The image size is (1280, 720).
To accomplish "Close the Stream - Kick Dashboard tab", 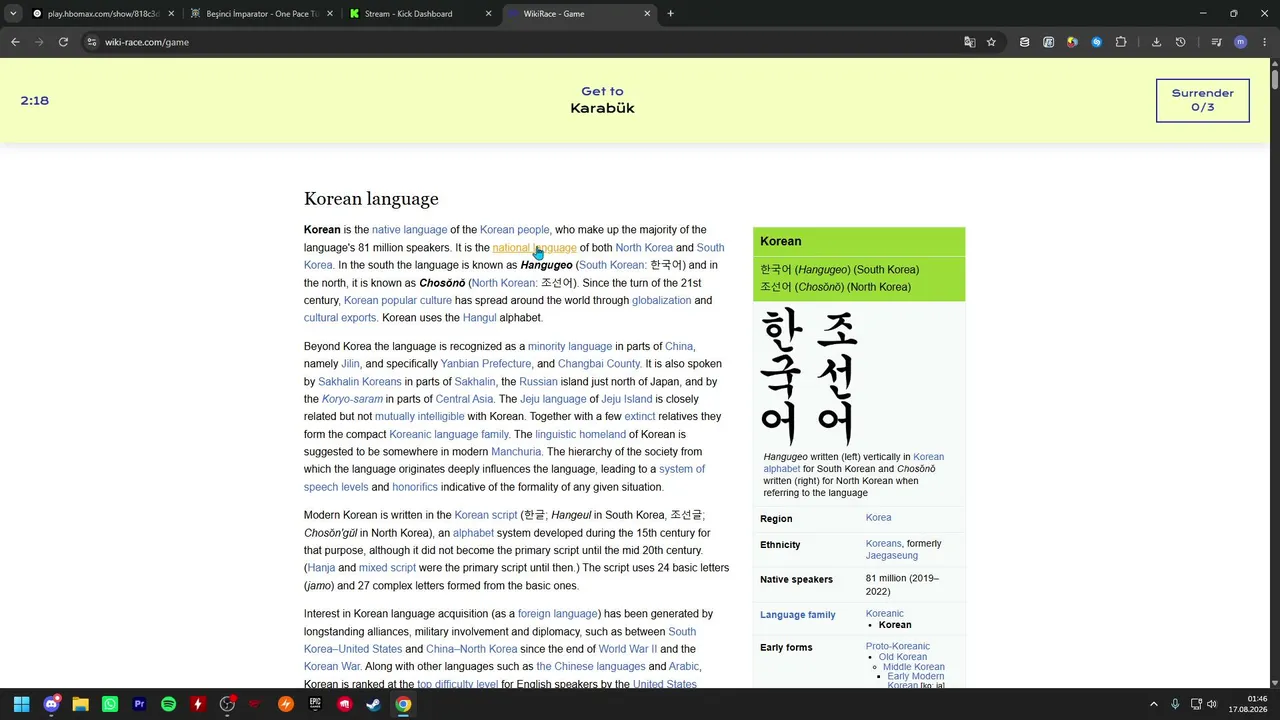I will (x=488, y=14).
